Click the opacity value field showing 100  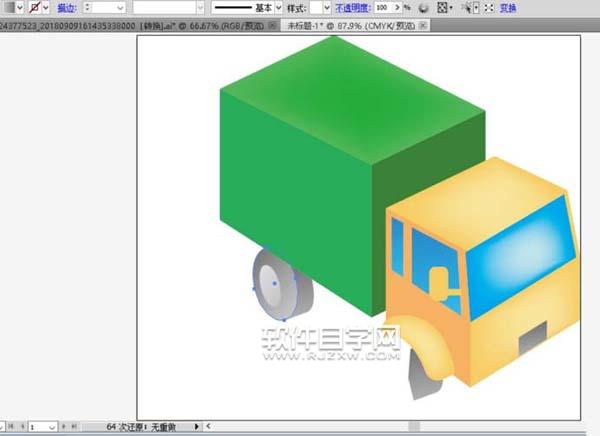point(384,8)
